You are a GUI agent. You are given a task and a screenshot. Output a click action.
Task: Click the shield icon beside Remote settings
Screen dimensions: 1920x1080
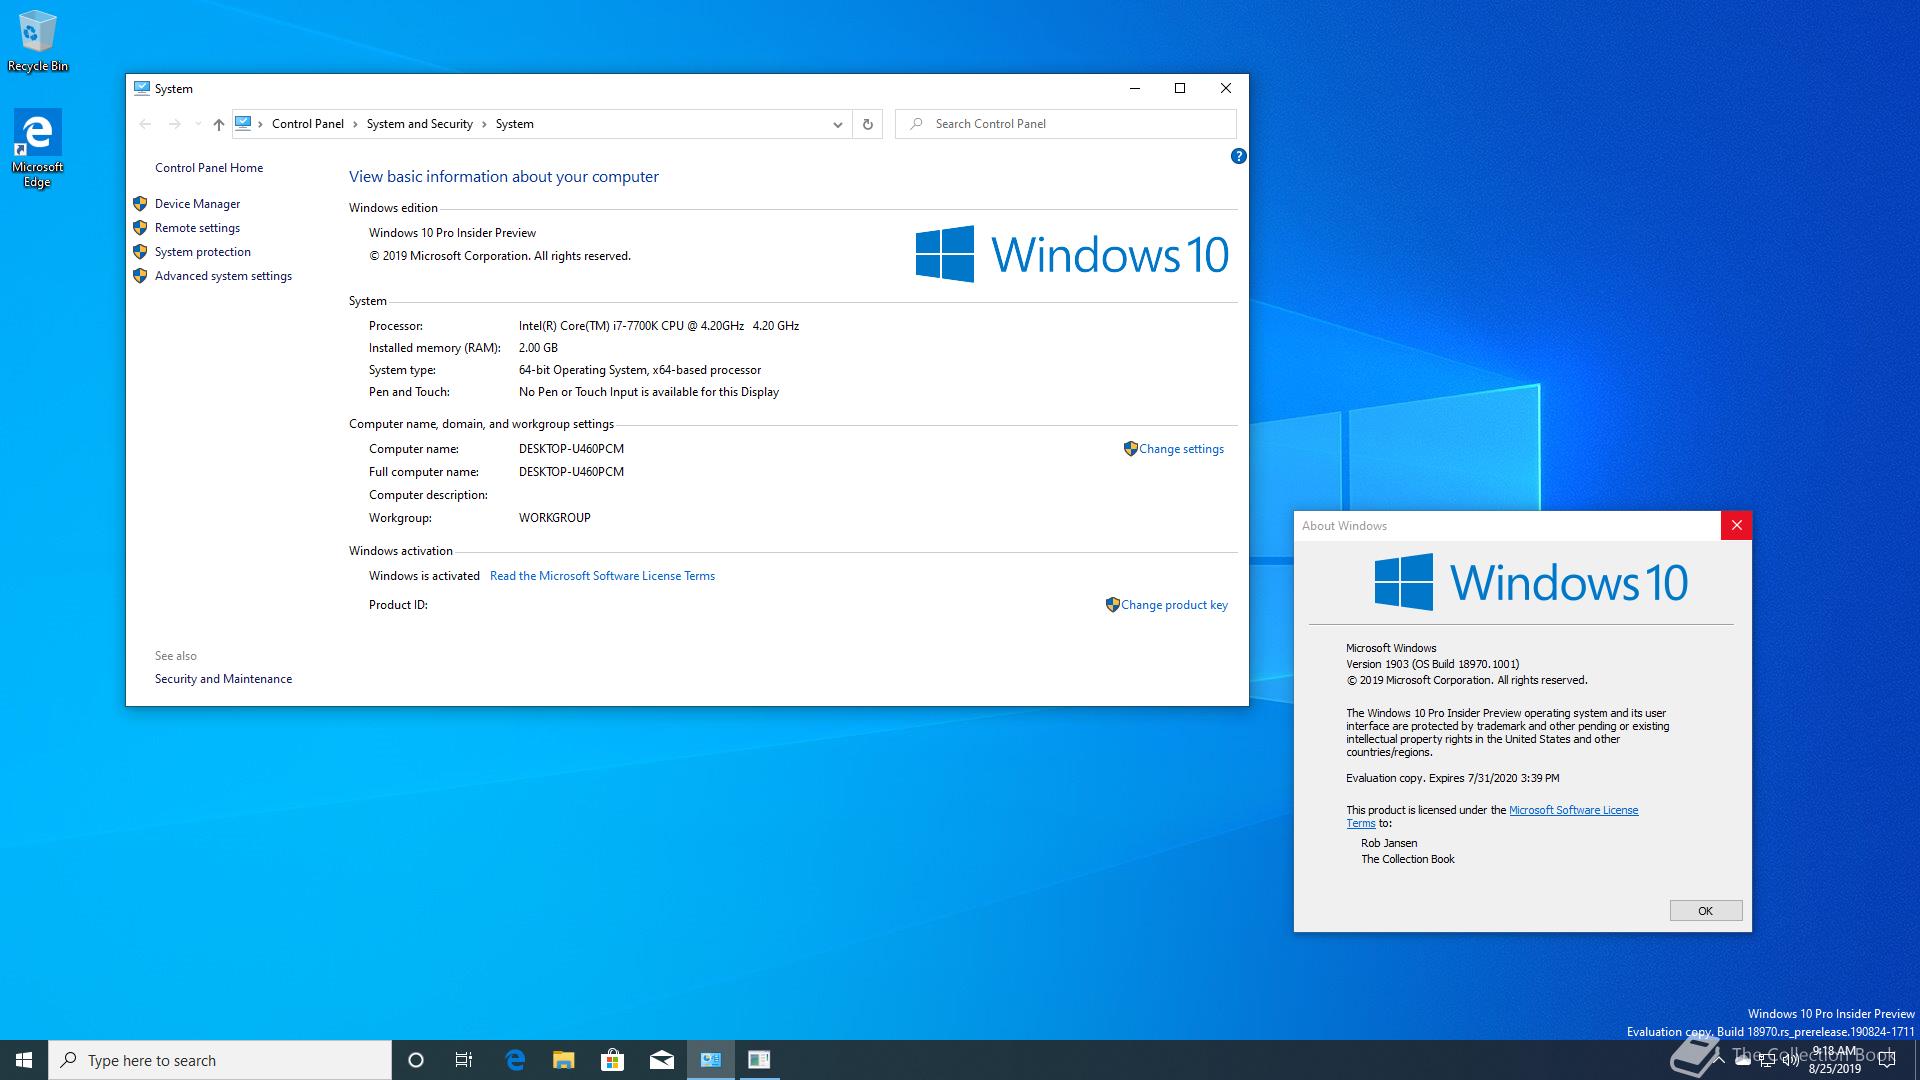point(140,228)
